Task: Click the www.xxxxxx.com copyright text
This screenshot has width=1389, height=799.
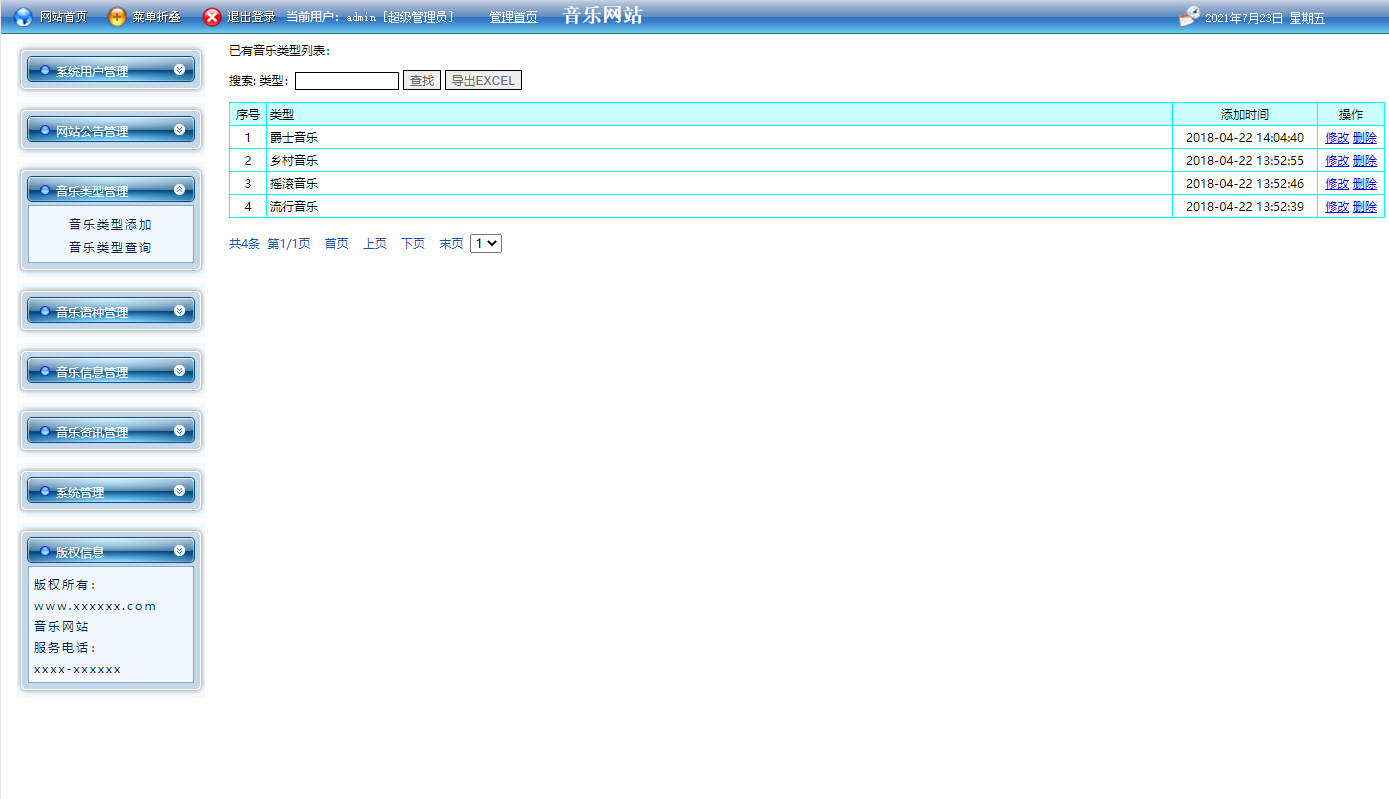Action: coord(95,606)
